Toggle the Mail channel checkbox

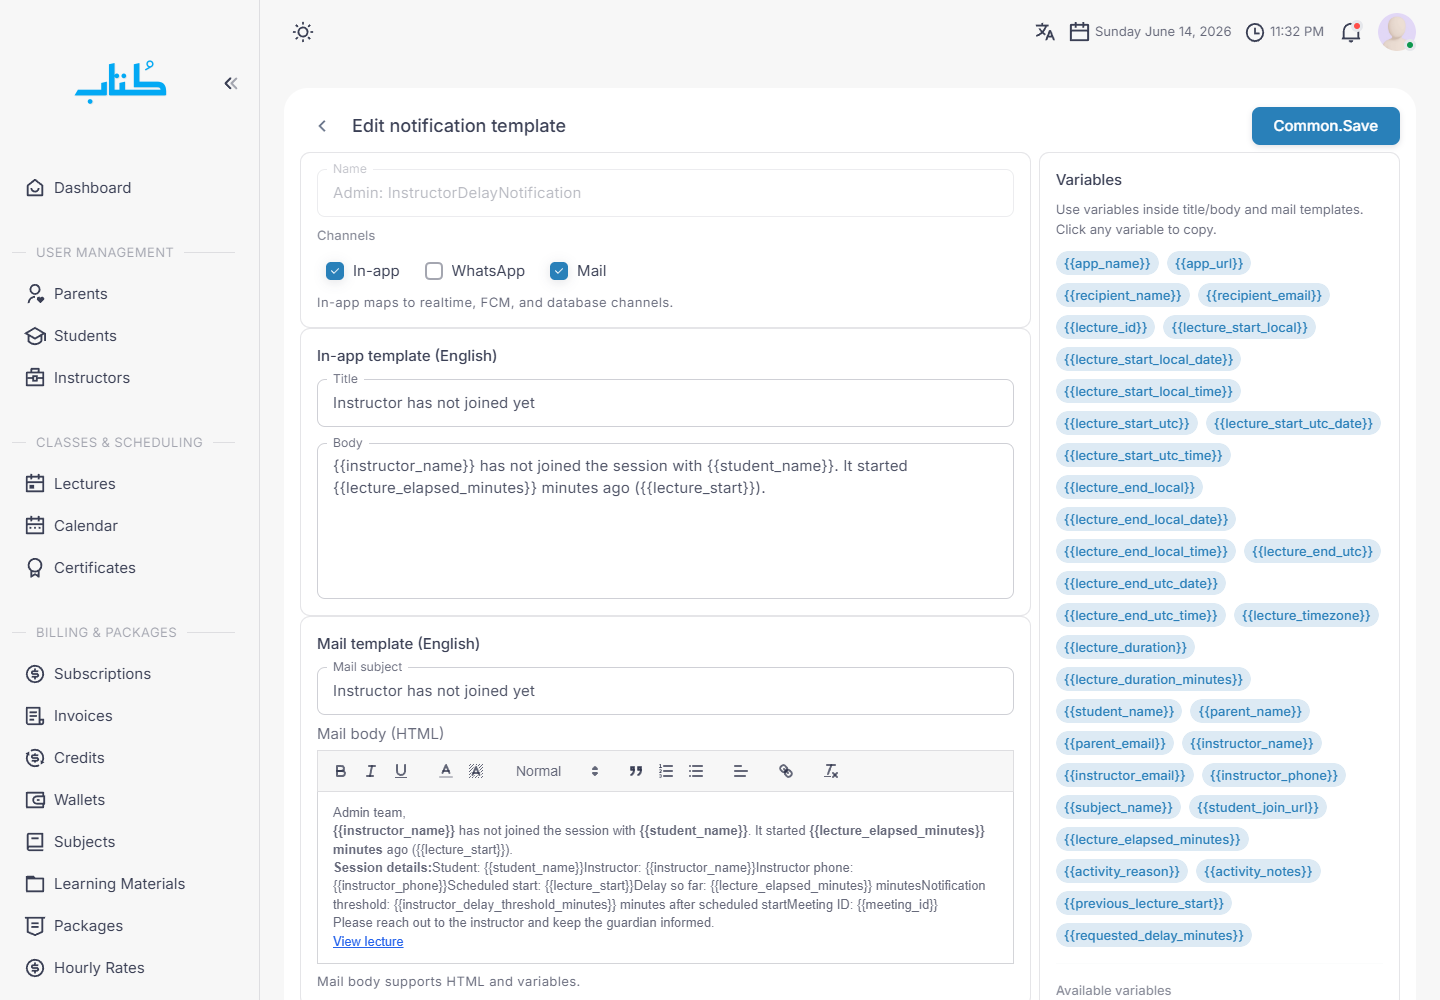[559, 271]
